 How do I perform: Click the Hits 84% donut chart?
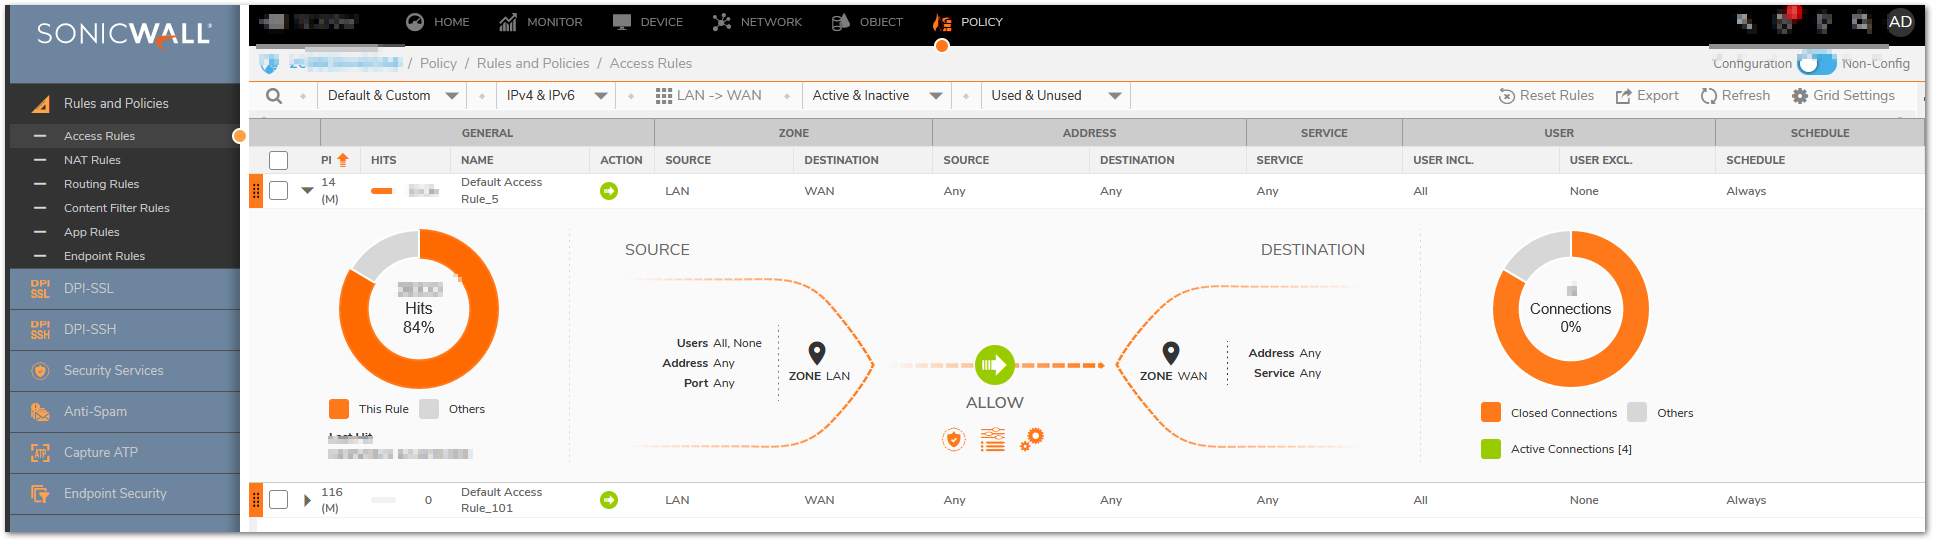(x=419, y=309)
